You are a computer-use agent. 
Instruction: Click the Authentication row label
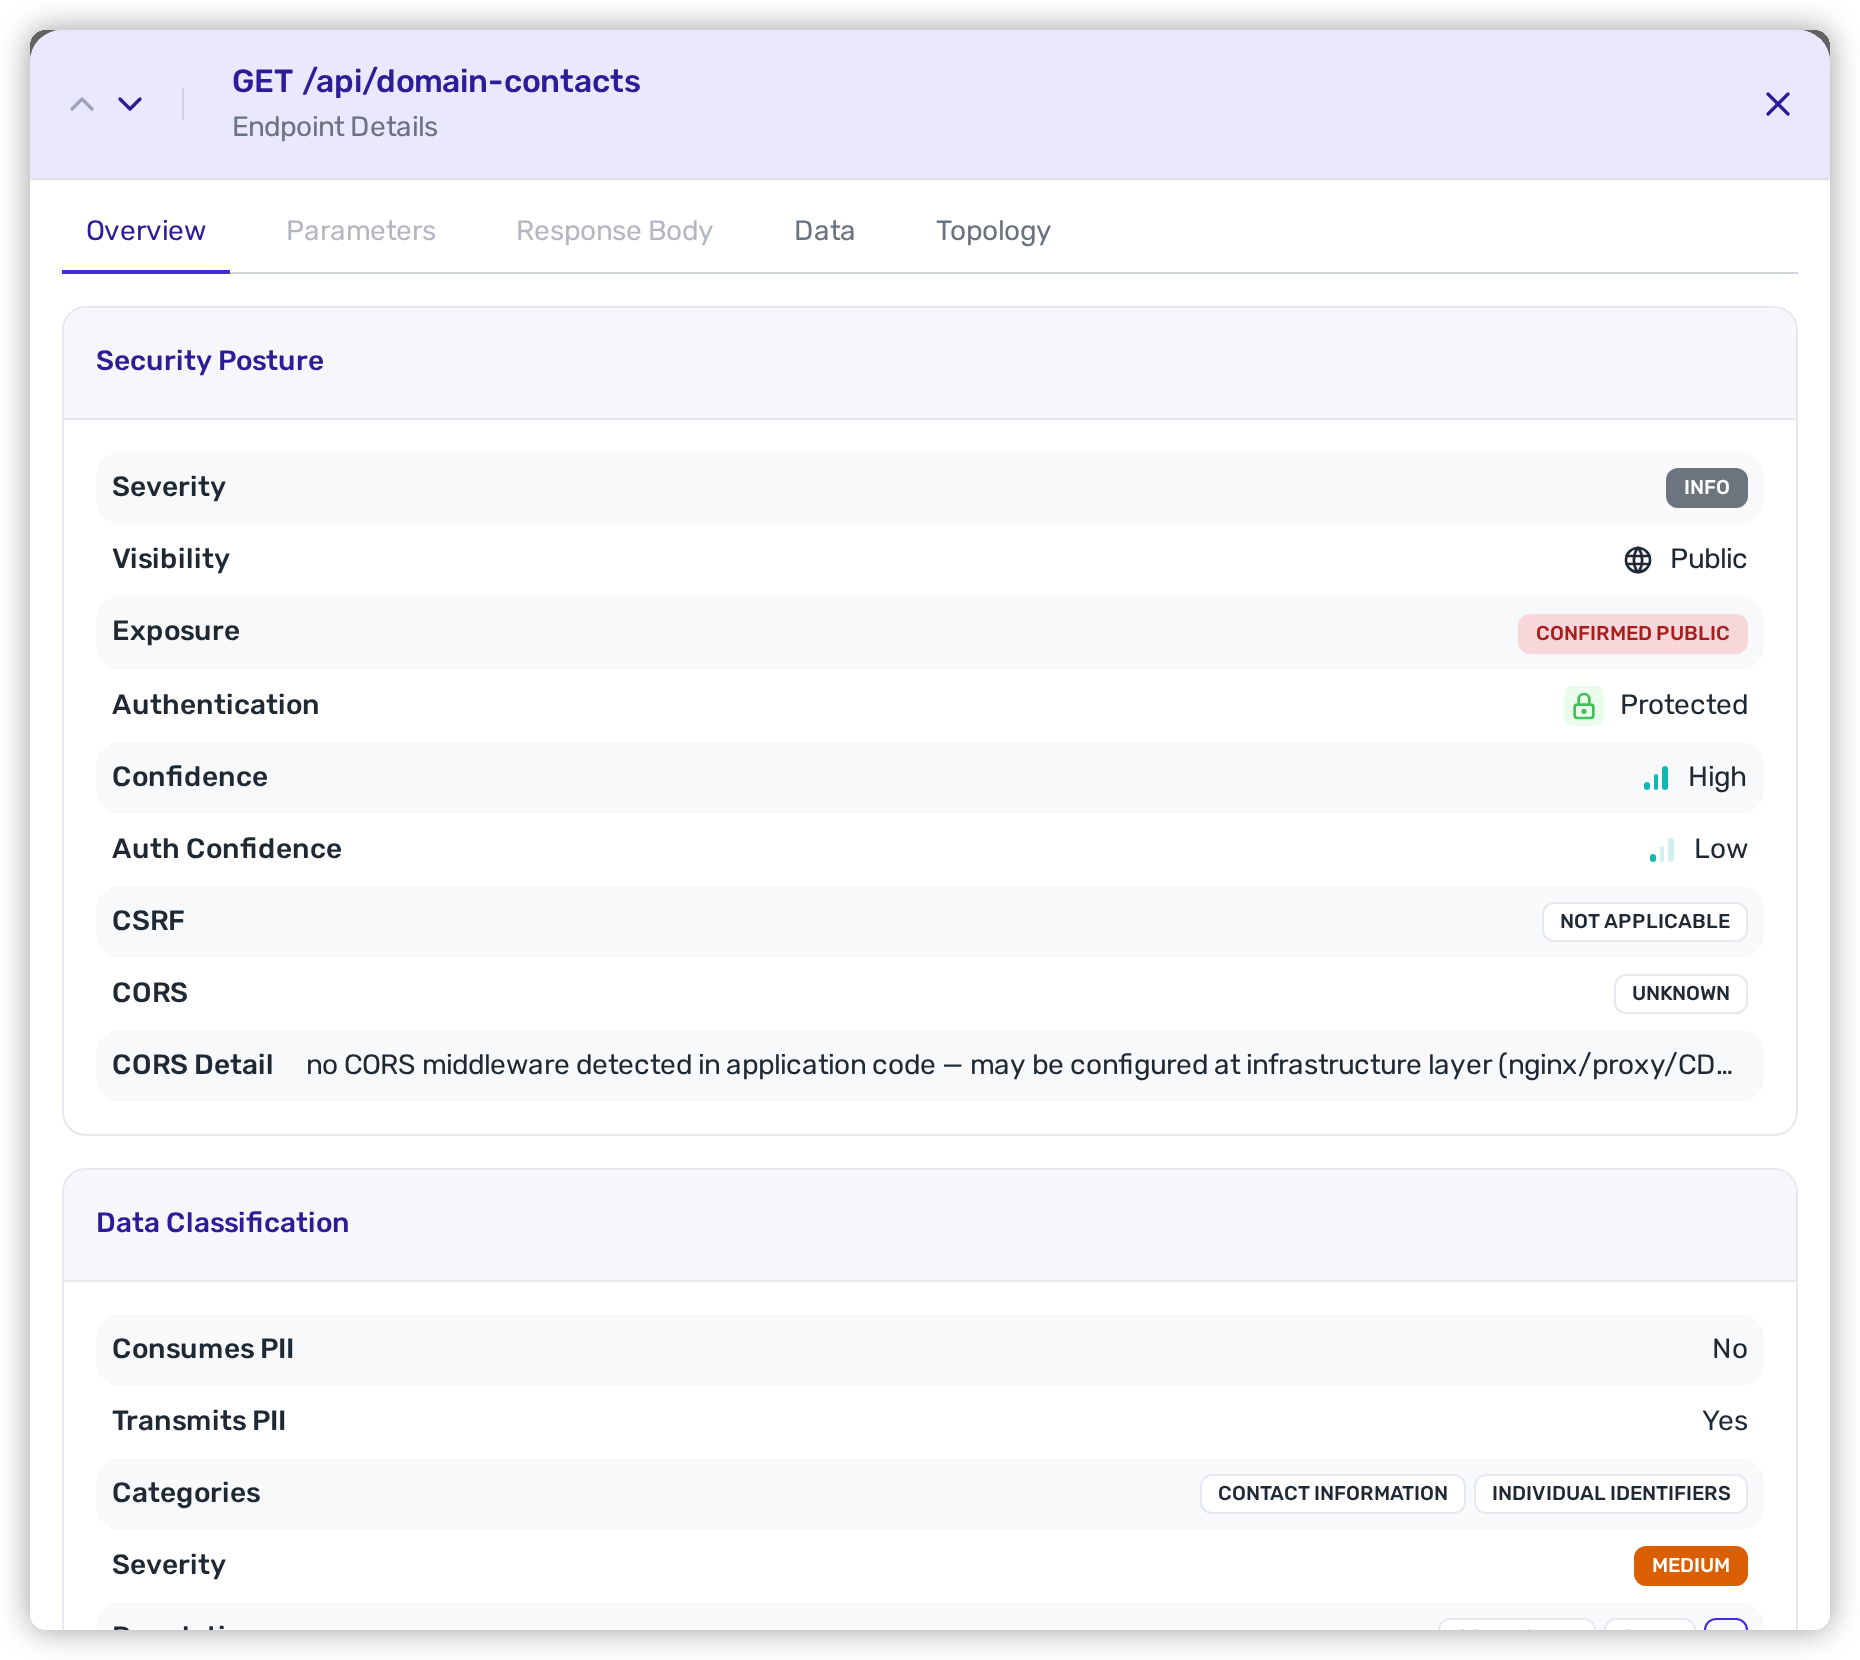tap(215, 705)
